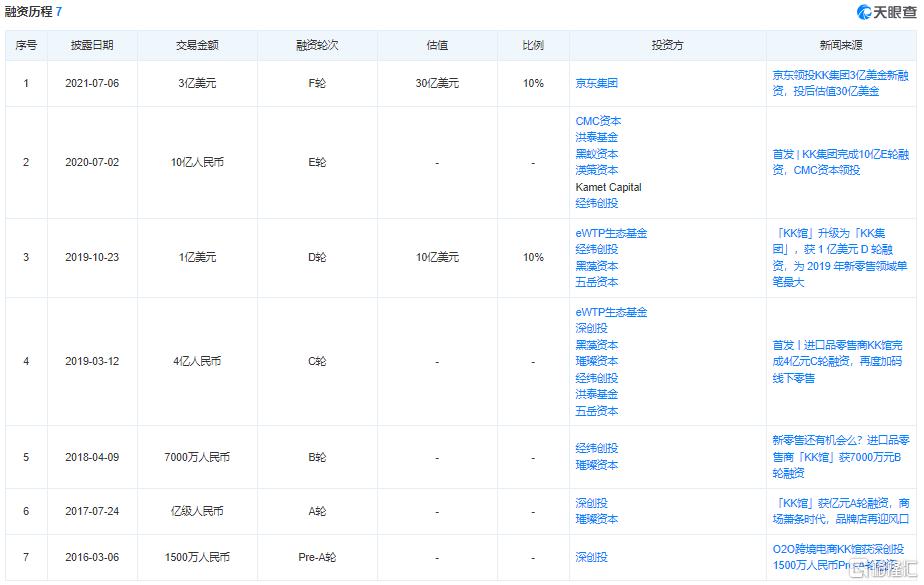
Task: Click the 投资方 column header
Action: pyautogui.click(x=668, y=45)
